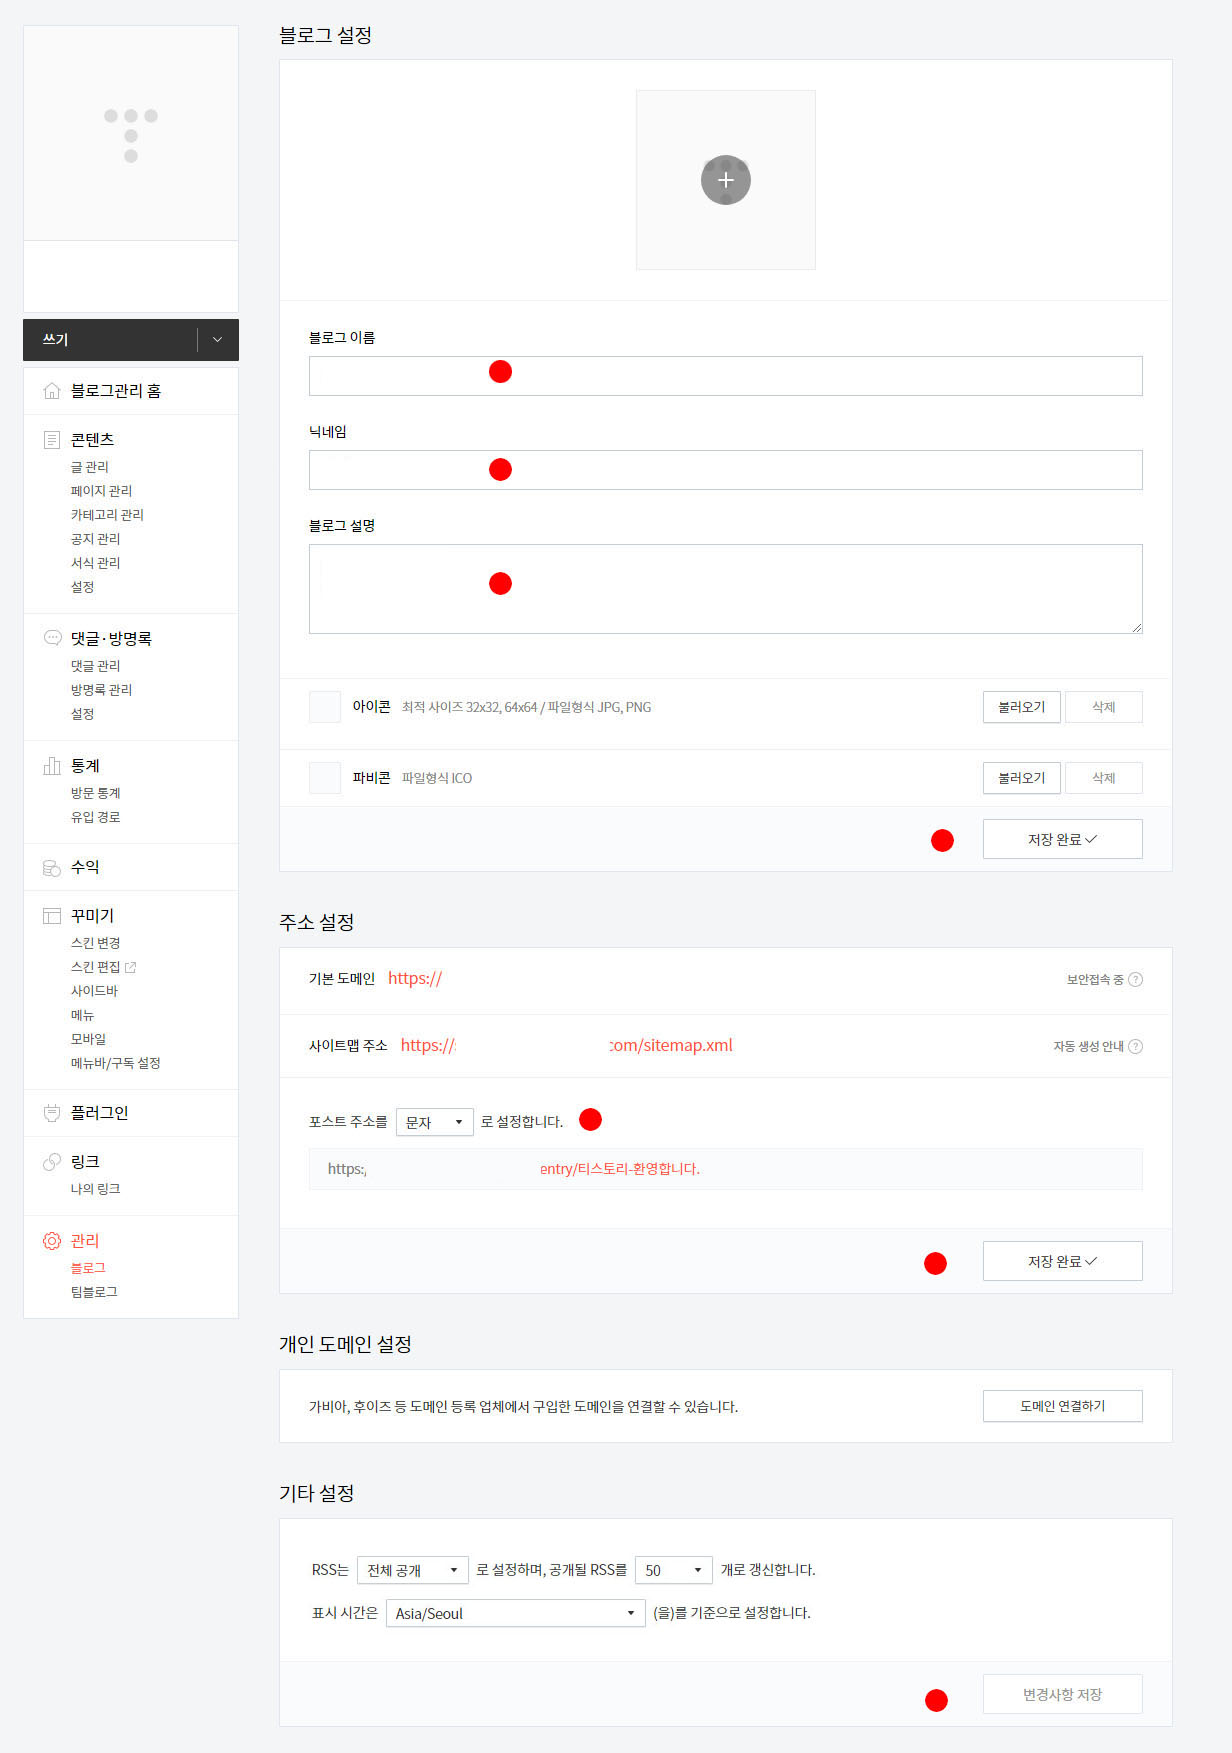This screenshot has height=1753, width=1232.
Task: Open 메뉴 under 꾸미기
Action: pos(82,1015)
